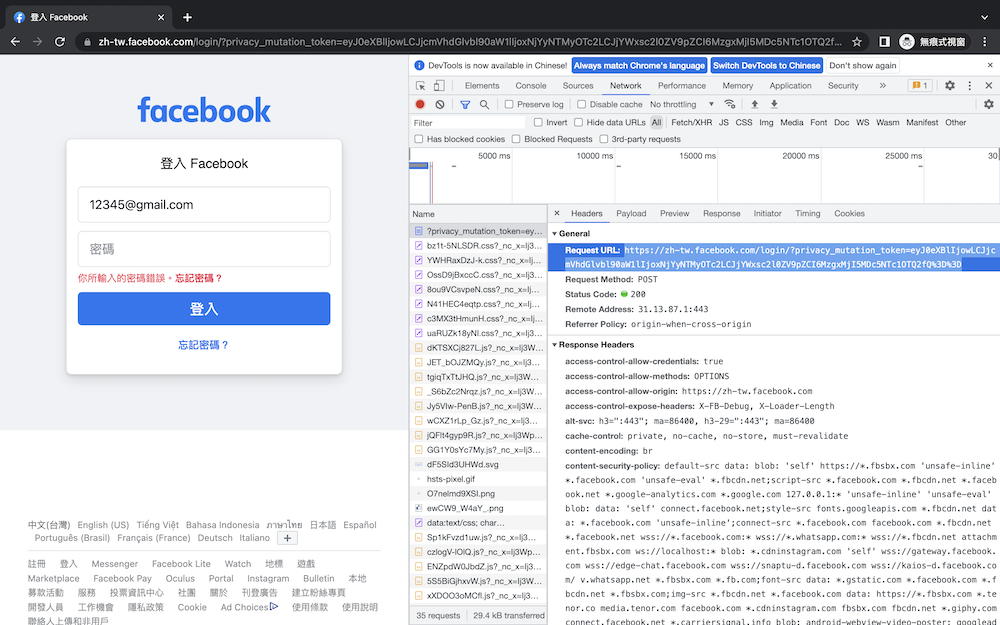The height and width of the screenshot is (625, 1000).
Task: Switch to the Elements panel
Action: pos(482,85)
